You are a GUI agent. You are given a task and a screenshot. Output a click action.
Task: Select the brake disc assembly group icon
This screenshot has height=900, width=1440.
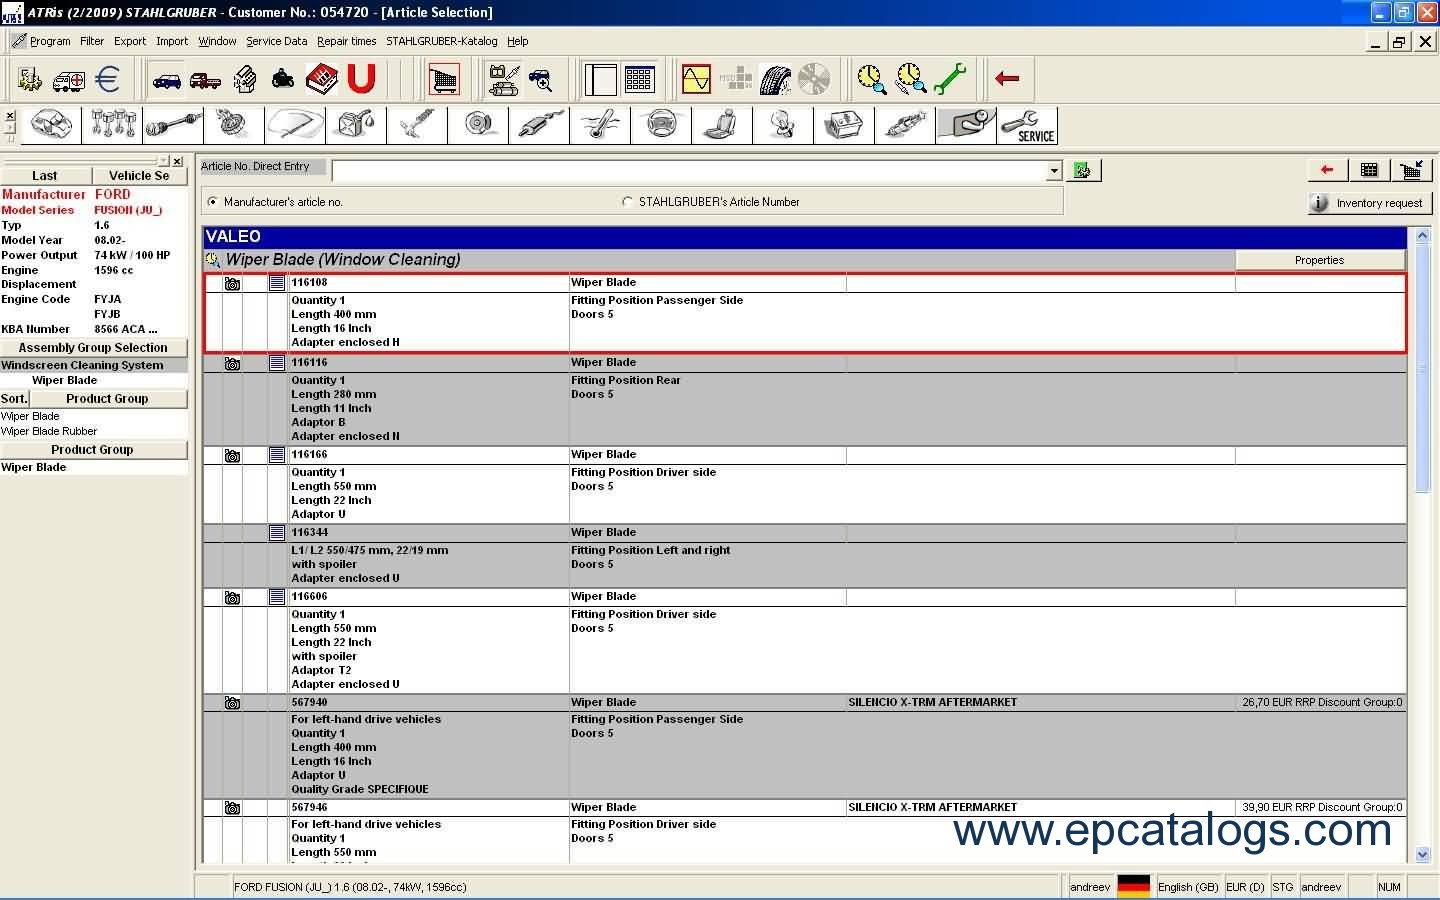pyautogui.click(x=478, y=125)
